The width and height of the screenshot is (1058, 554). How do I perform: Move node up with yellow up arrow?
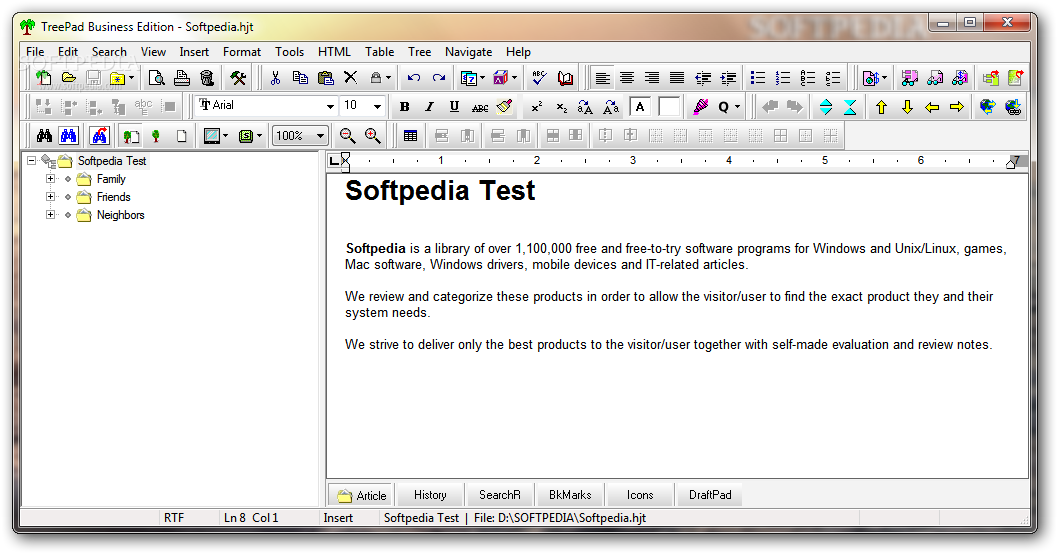[x=881, y=107]
